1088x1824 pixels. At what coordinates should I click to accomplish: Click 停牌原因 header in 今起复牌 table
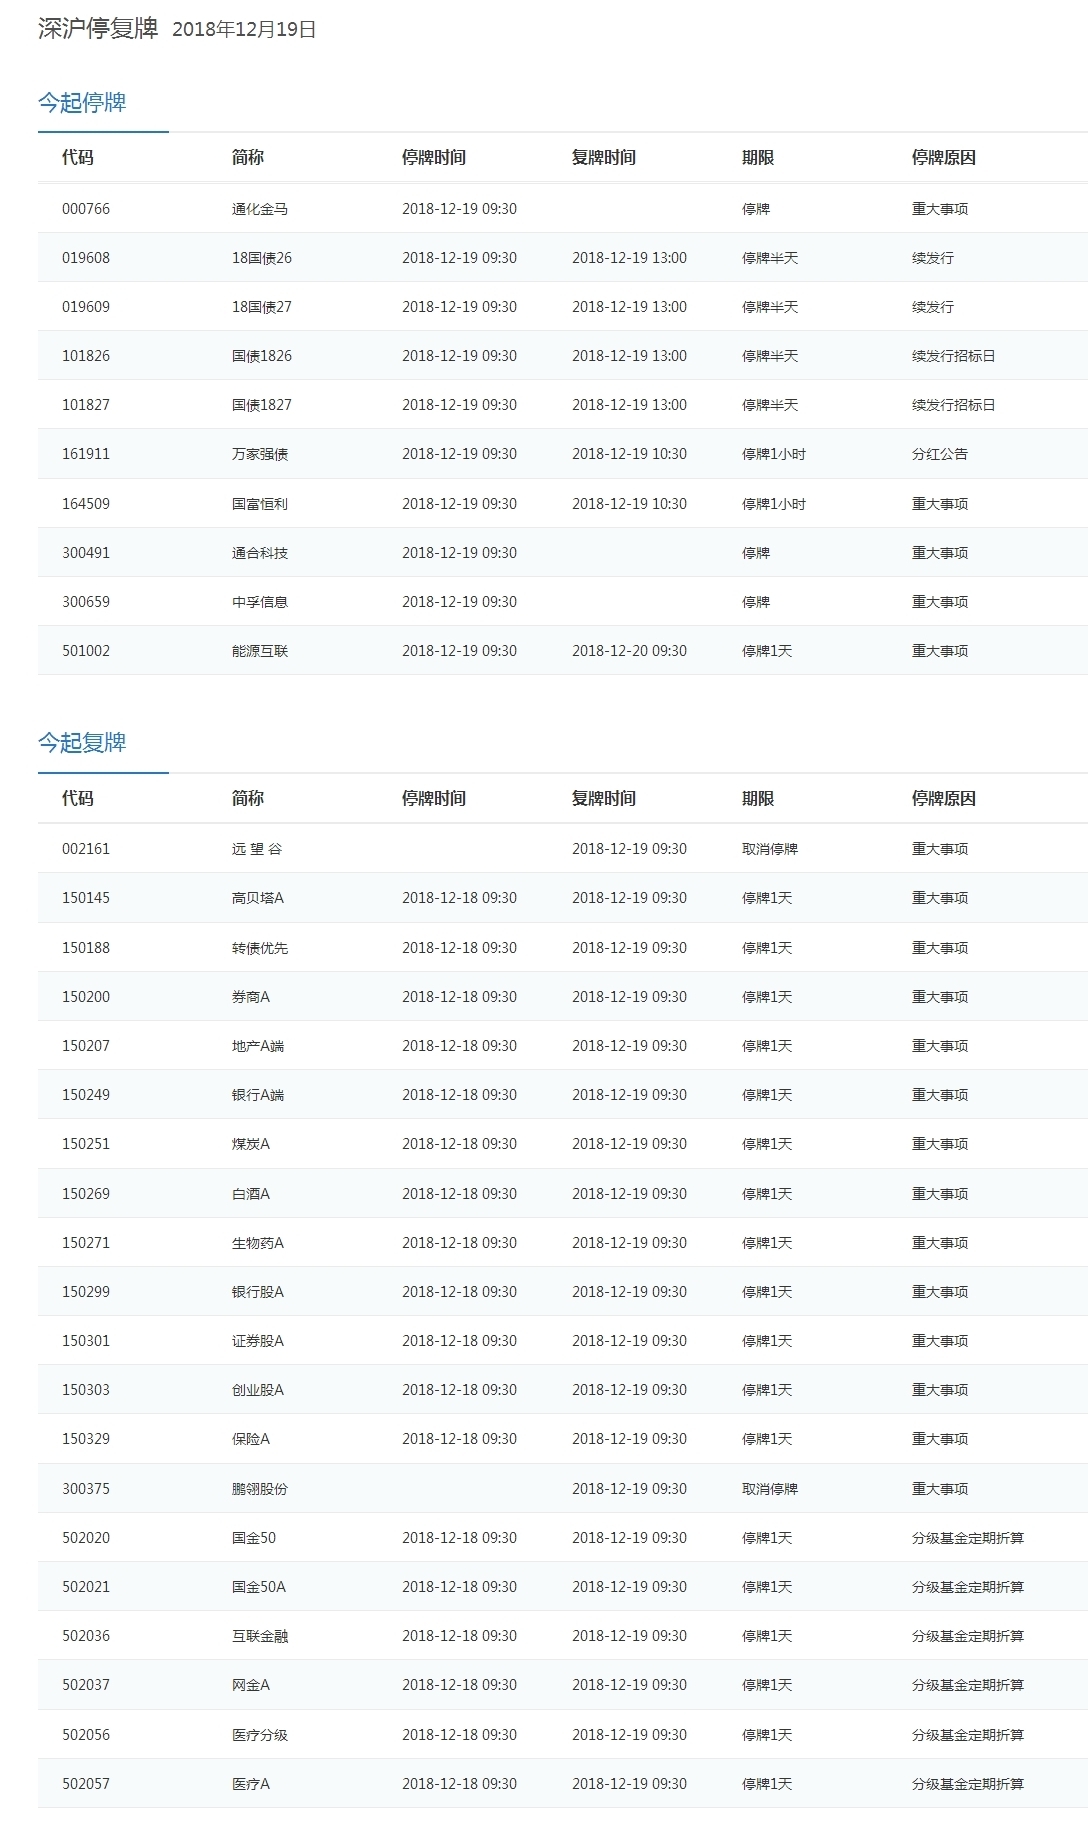[943, 799]
